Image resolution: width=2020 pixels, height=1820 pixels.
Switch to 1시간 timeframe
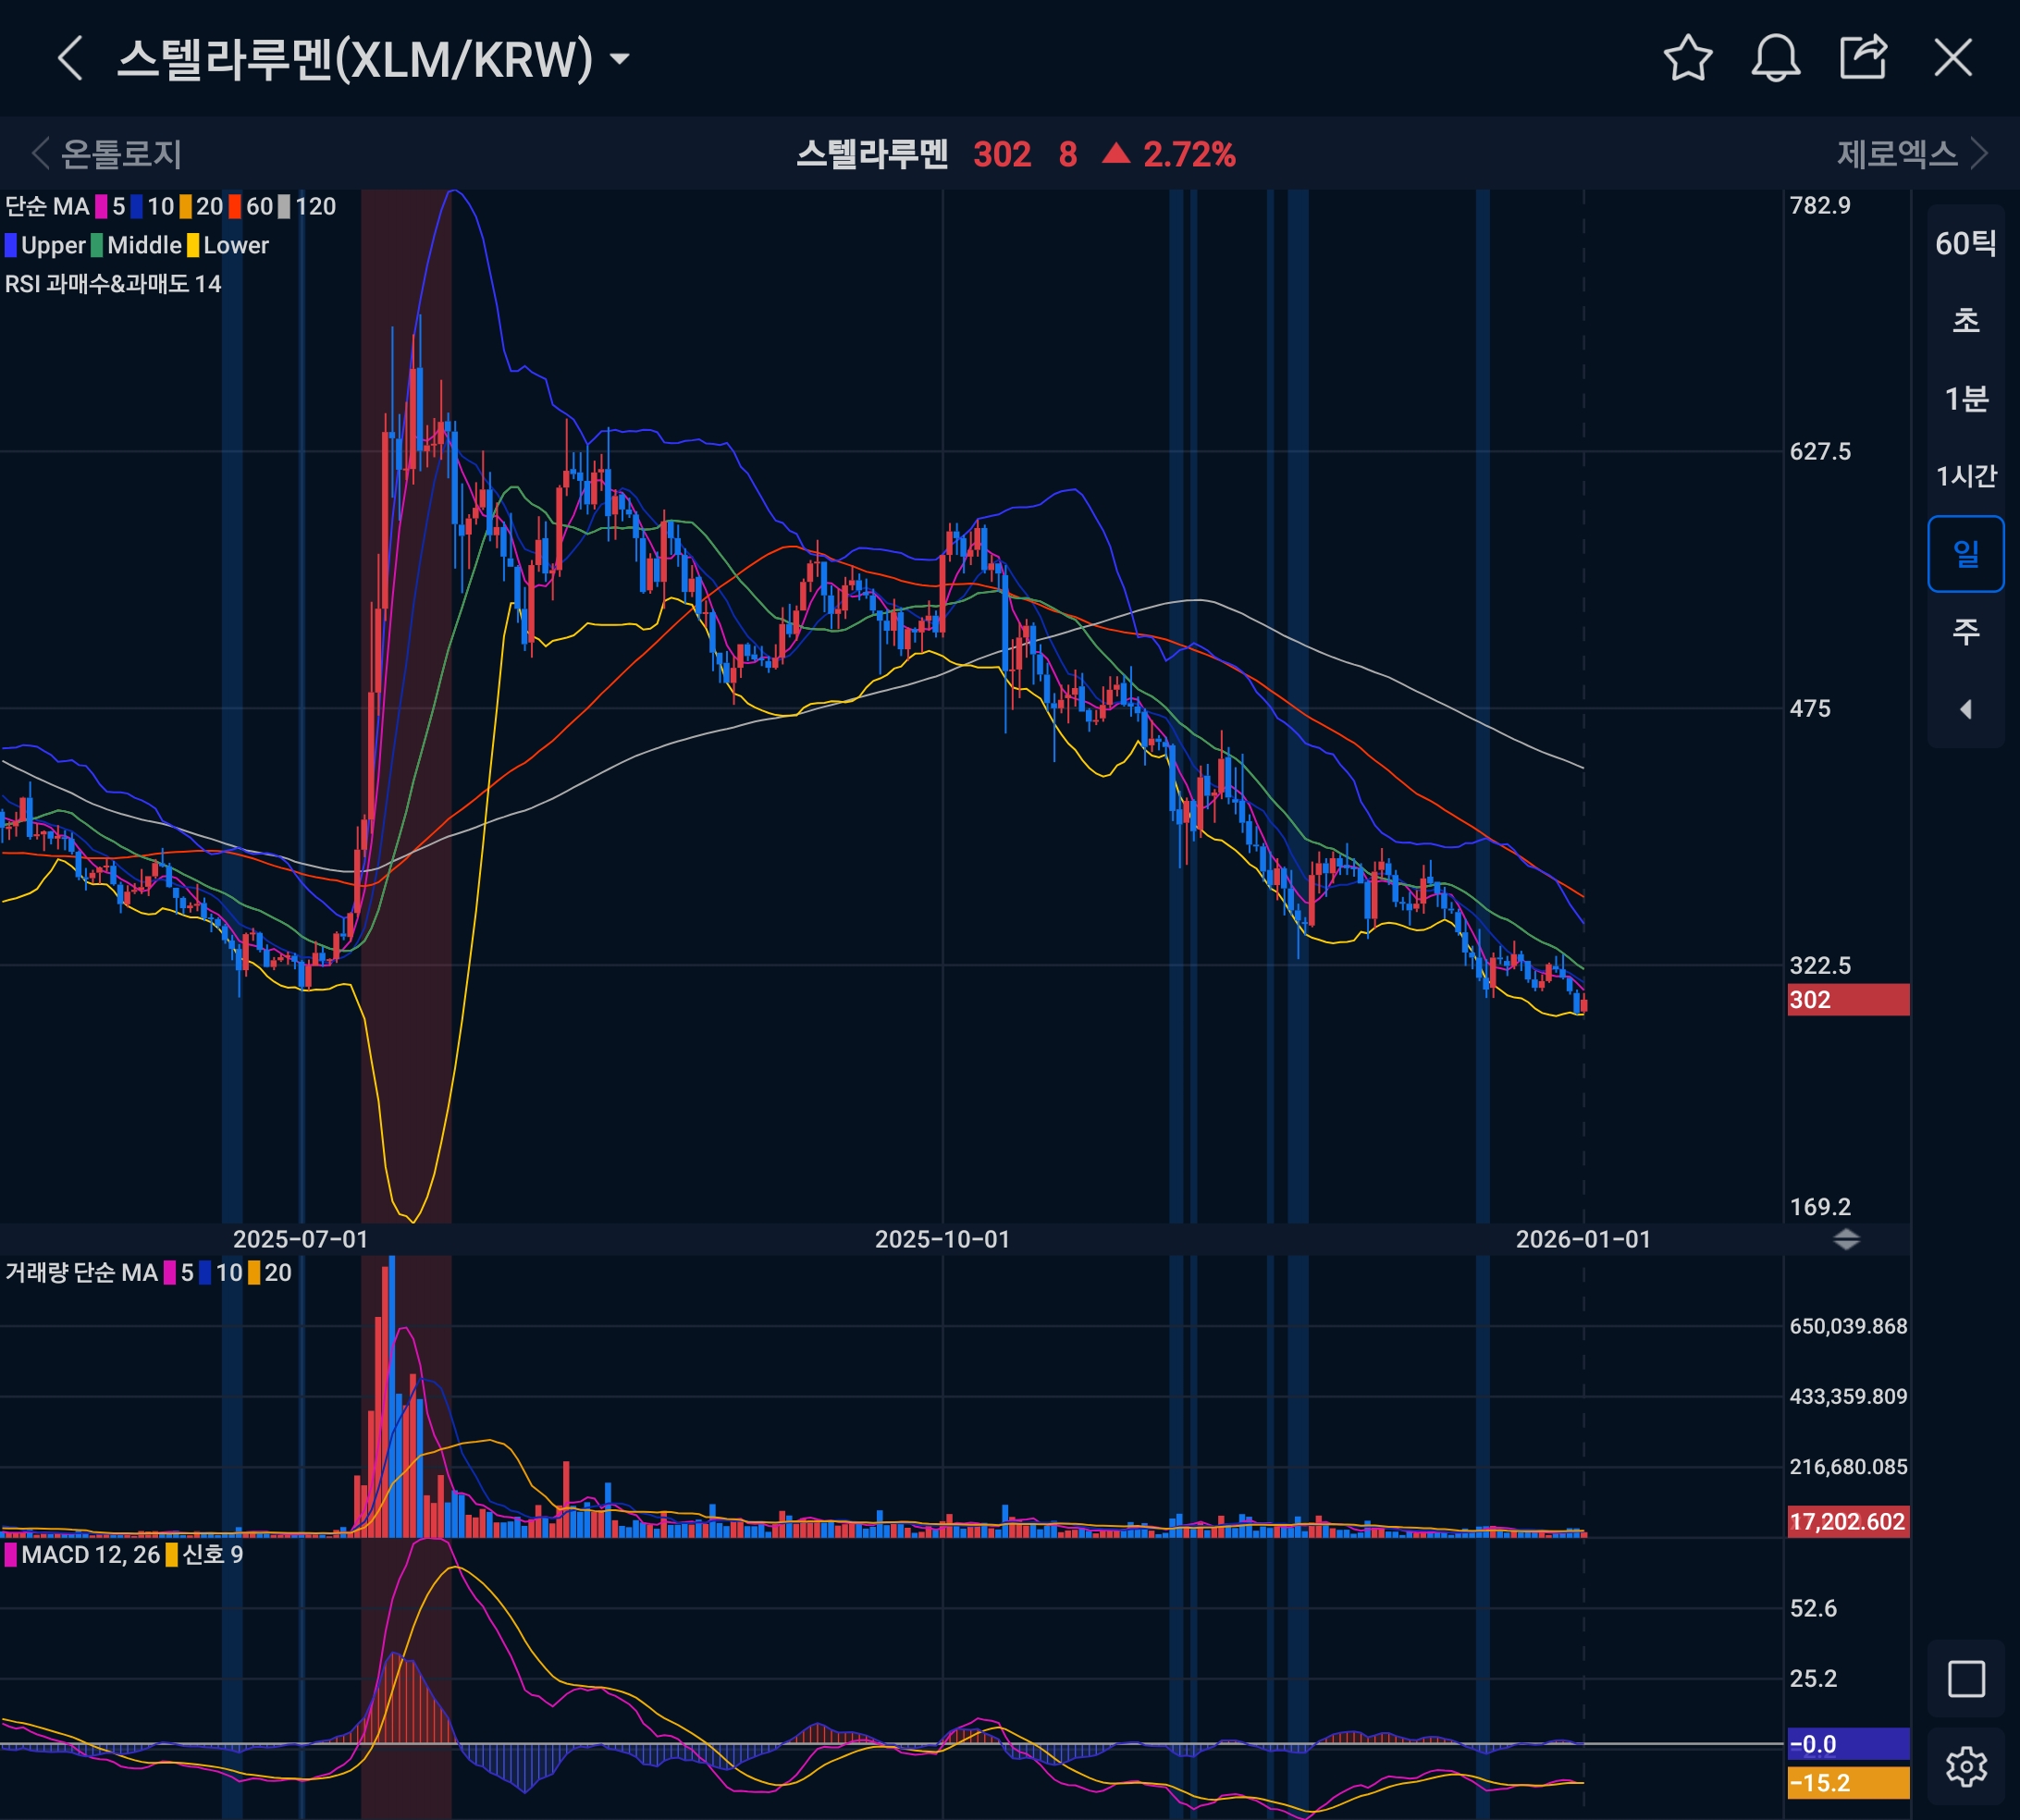coord(1965,476)
